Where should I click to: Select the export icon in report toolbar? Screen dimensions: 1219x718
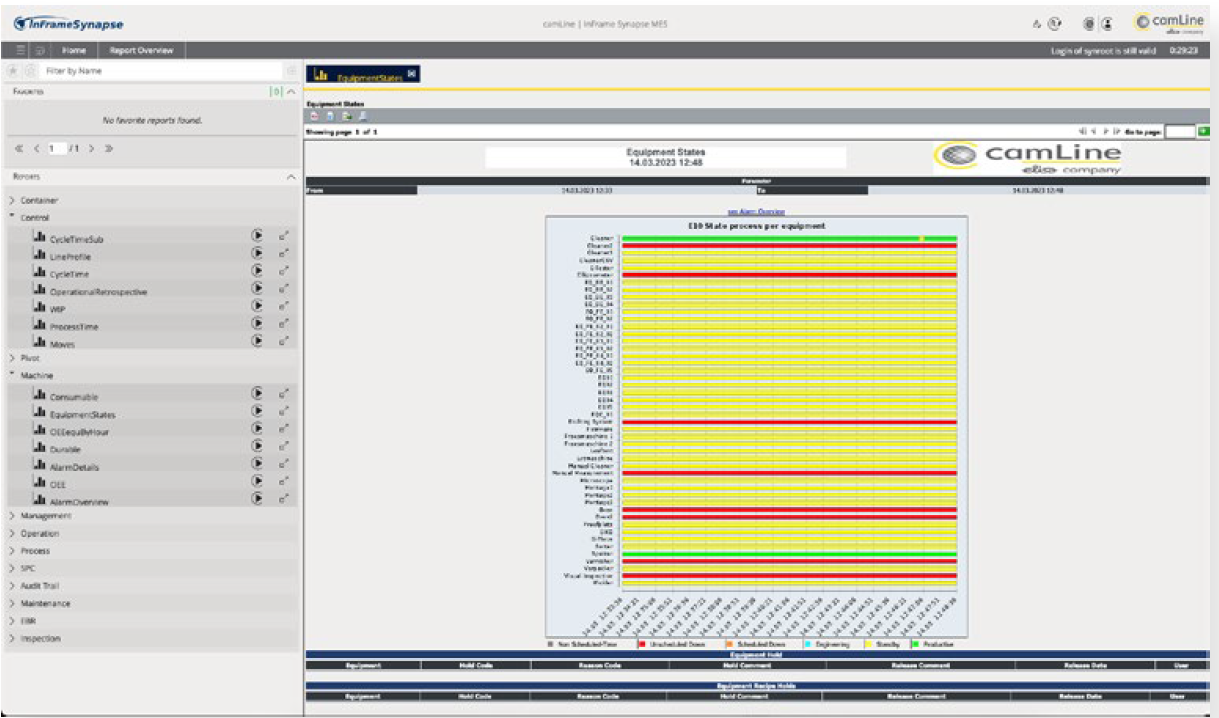(x=347, y=118)
